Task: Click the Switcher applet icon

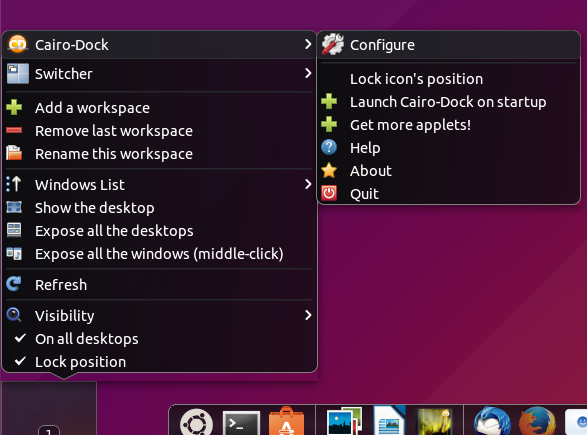Action: [x=18, y=73]
